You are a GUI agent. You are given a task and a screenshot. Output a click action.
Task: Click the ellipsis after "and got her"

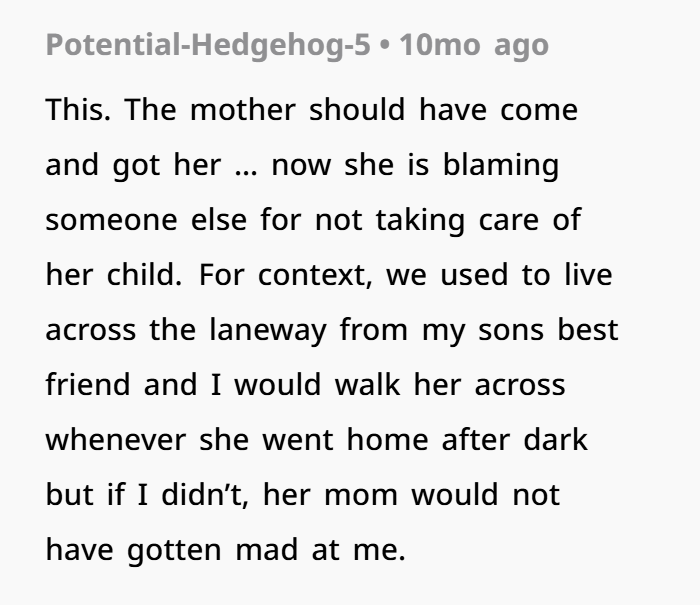243,165
